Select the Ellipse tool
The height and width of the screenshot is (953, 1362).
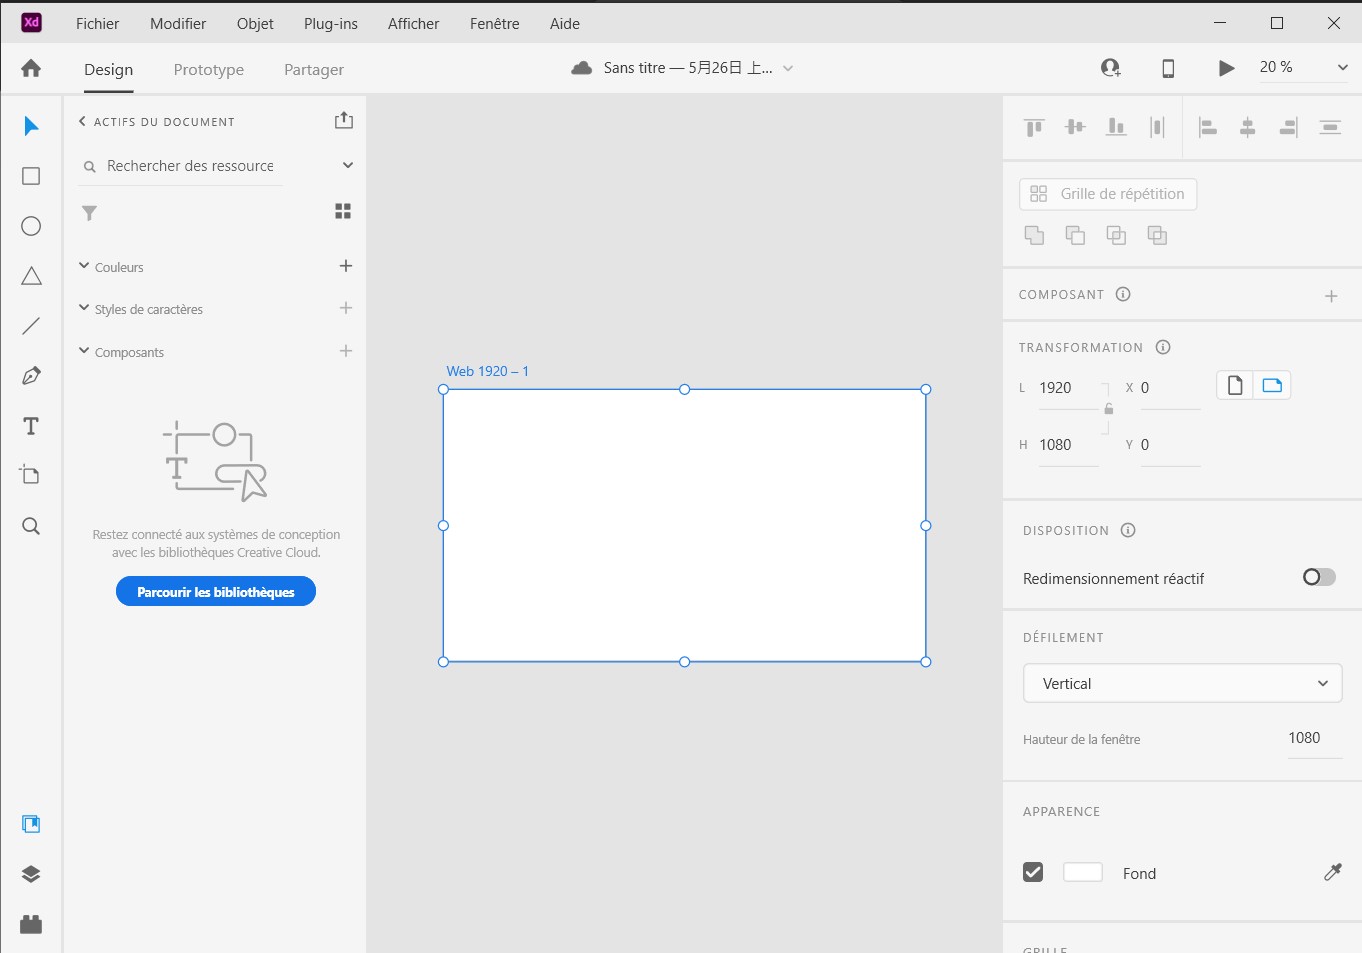pyautogui.click(x=31, y=226)
